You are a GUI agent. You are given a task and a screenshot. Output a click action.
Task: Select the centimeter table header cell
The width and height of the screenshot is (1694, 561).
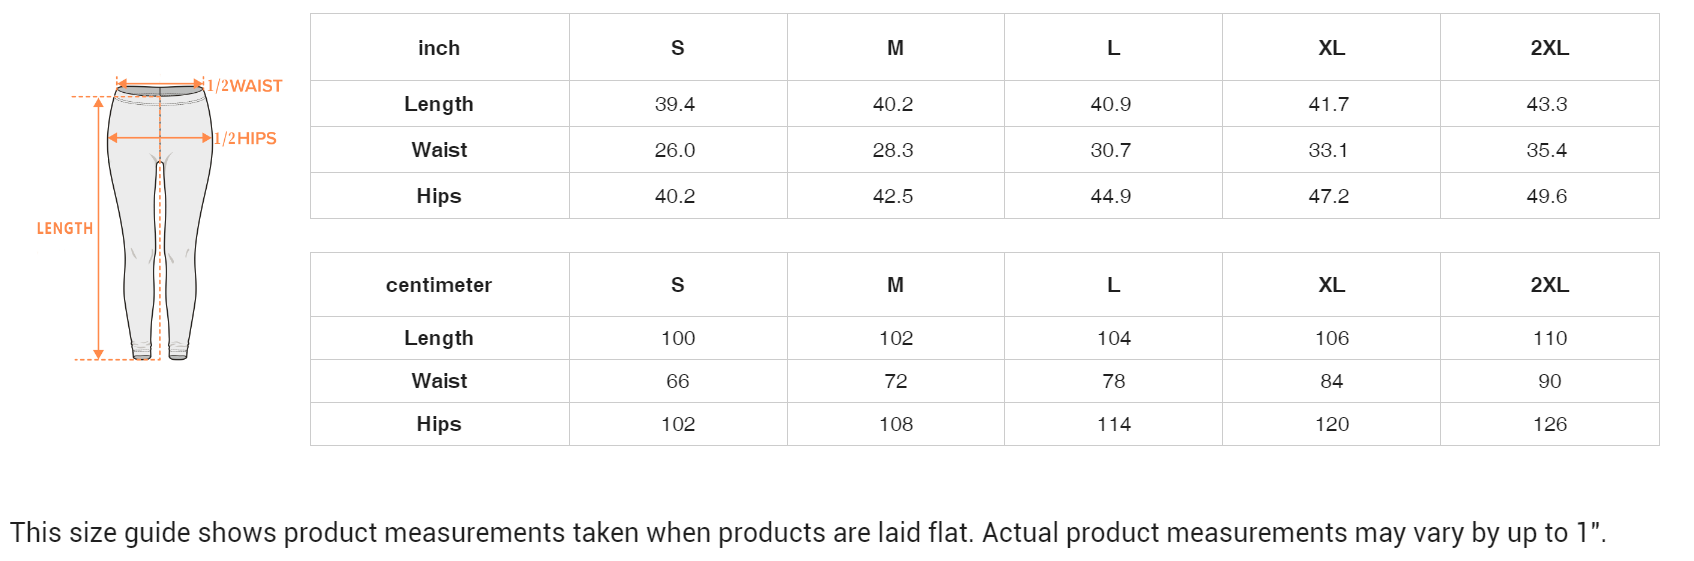point(439,285)
